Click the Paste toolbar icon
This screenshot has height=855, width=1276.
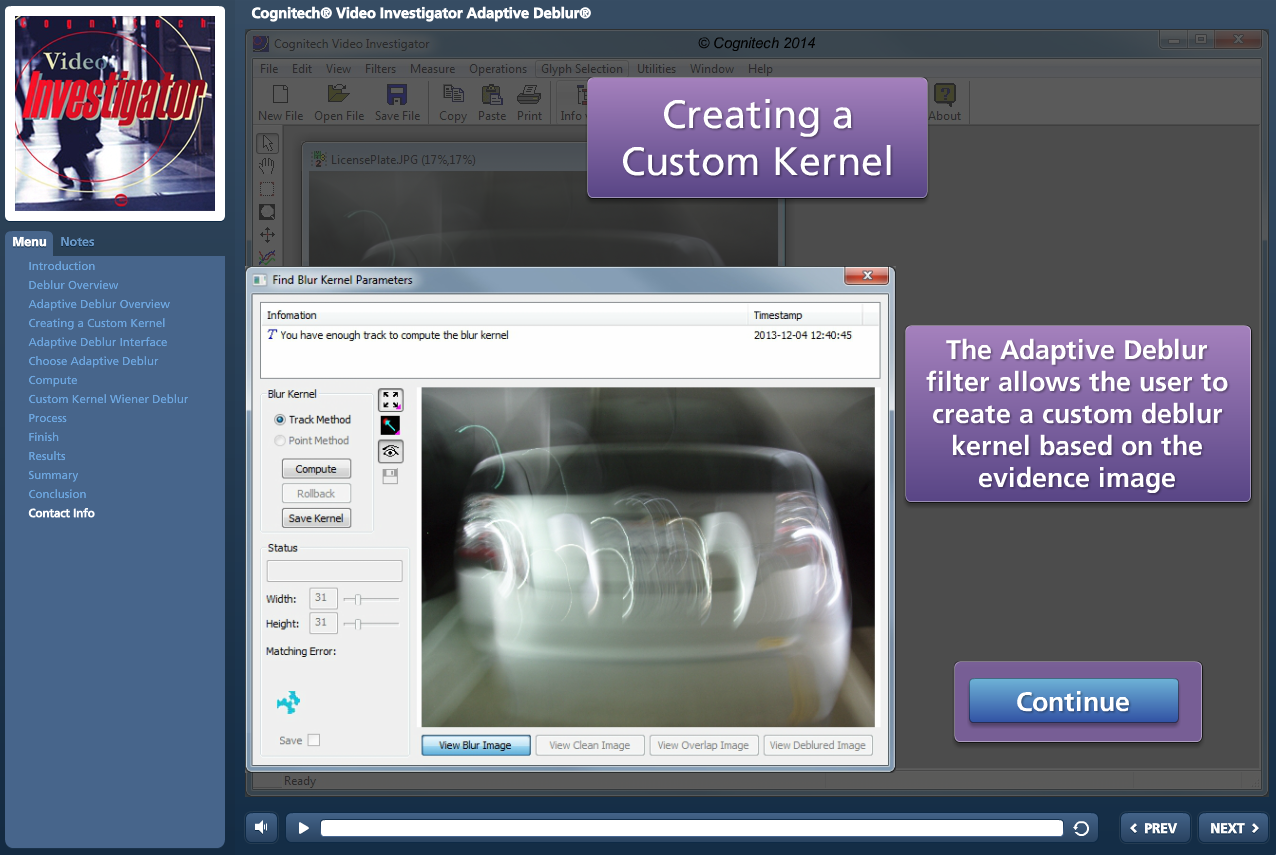pyautogui.click(x=491, y=95)
